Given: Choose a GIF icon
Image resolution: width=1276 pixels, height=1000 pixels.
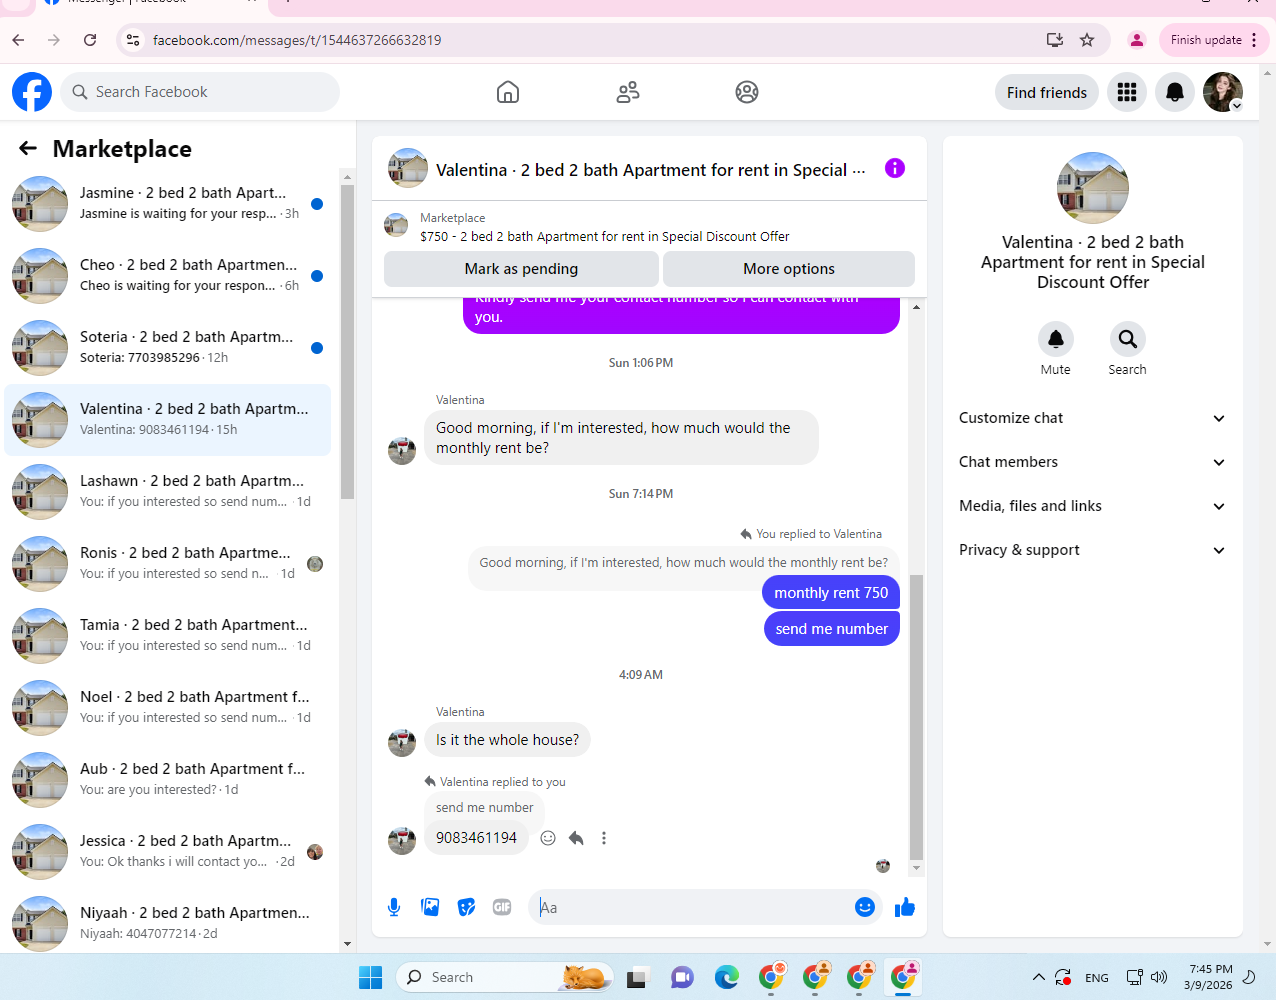Looking at the screenshot, I should pos(502,907).
